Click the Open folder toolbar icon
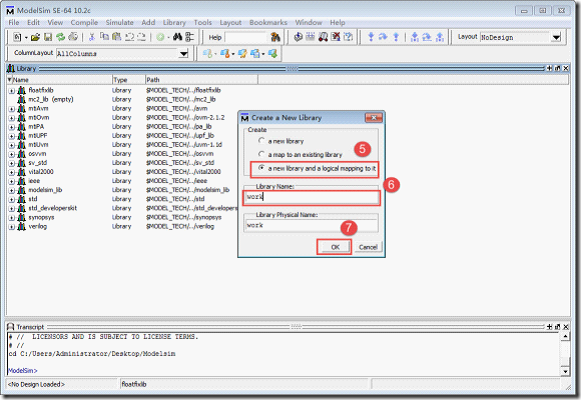This screenshot has height=400, width=581. 35,37
